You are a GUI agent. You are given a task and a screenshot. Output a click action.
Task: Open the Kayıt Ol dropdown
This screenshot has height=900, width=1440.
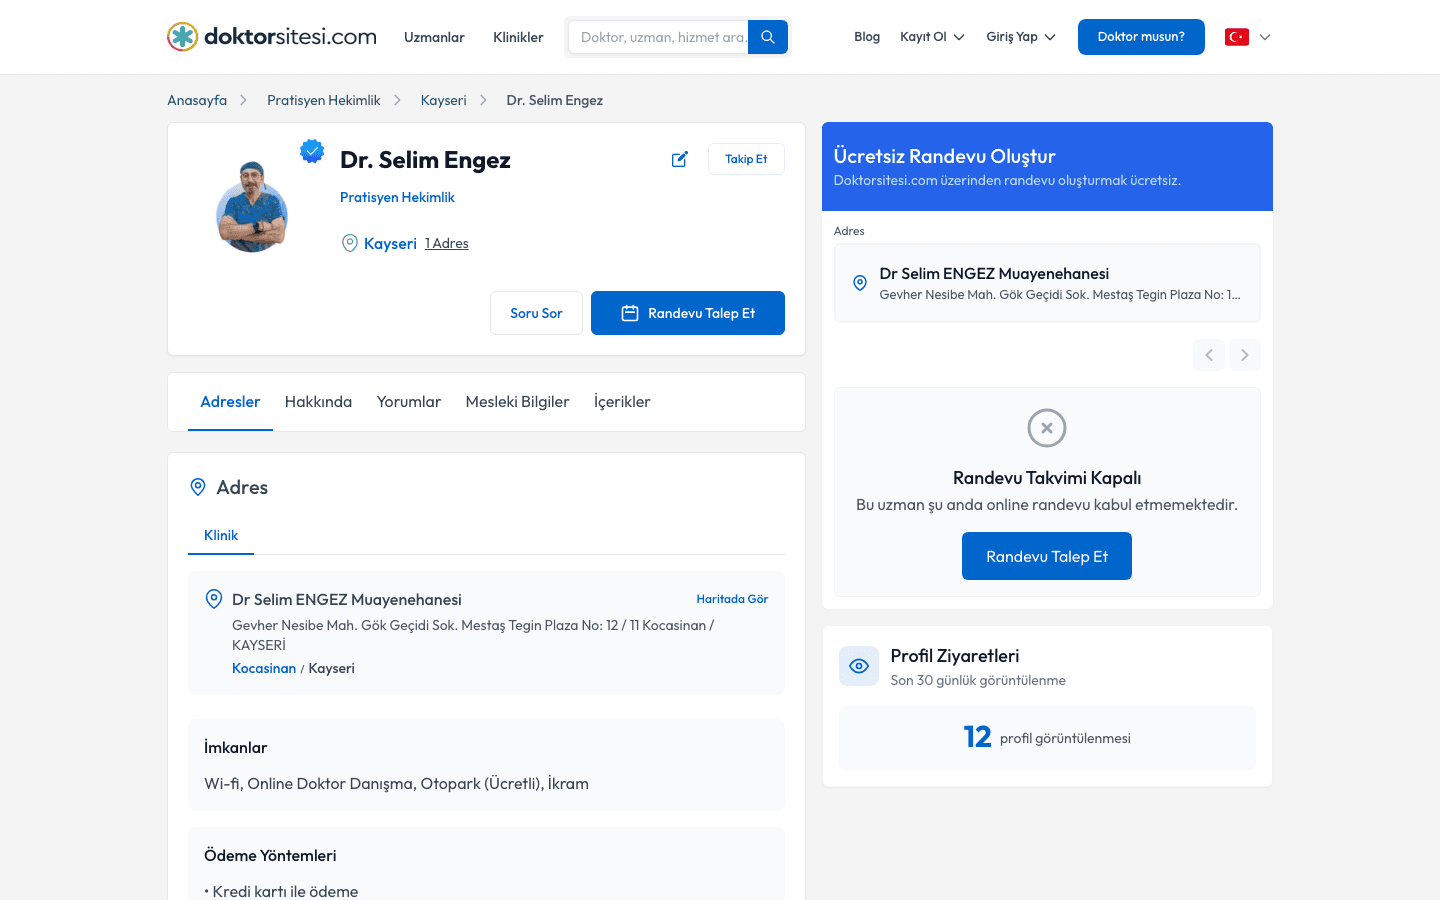pyautogui.click(x=932, y=37)
